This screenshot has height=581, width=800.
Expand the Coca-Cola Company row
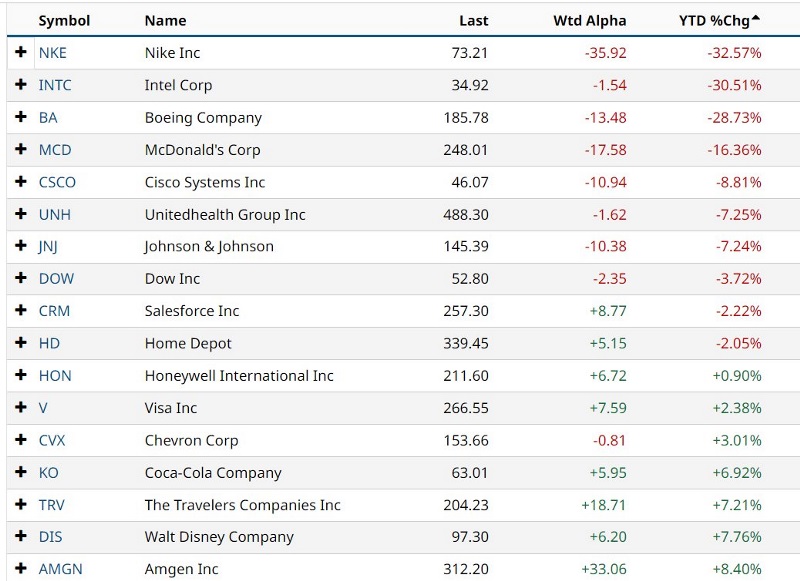[x=23, y=473]
